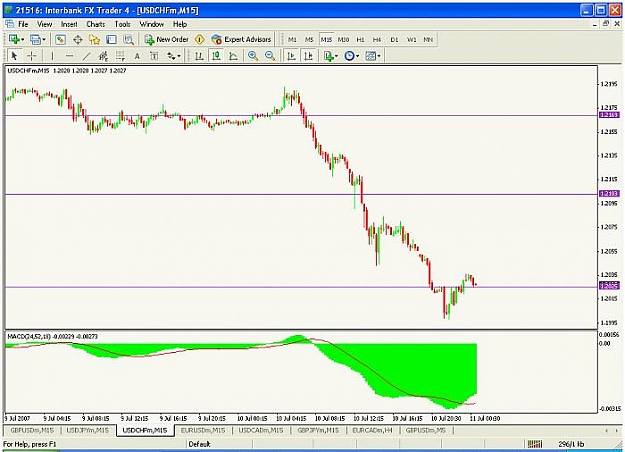Switch timeframe to H1
625x452 pixels.
click(360, 39)
